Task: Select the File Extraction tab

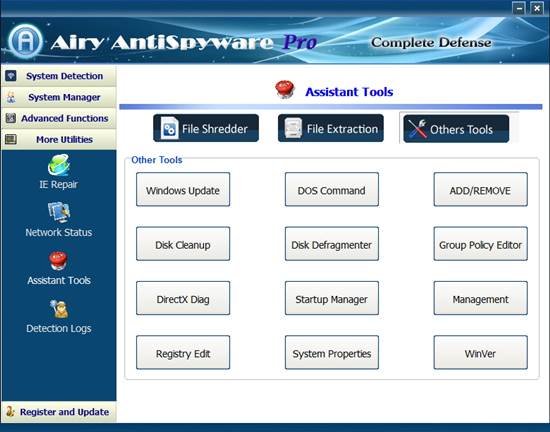Action: pyautogui.click(x=331, y=128)
